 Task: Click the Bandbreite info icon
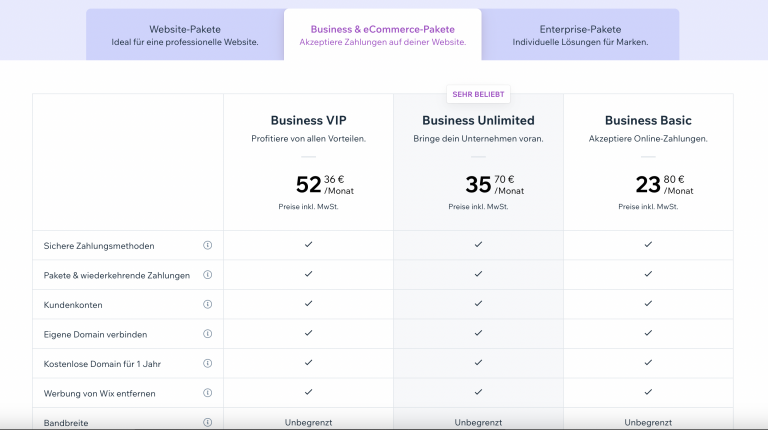tap(208, 423)
